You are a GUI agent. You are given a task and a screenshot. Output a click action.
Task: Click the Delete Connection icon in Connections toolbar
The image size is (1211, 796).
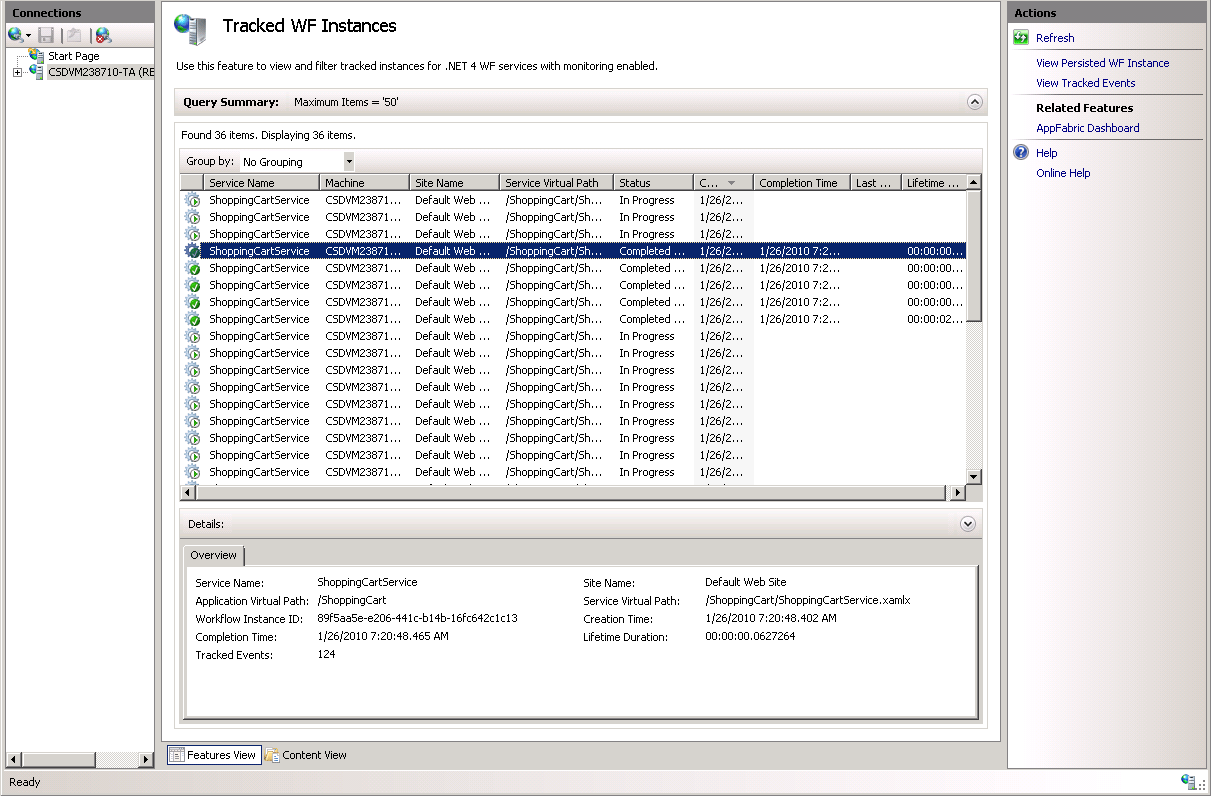pos(103,35)
